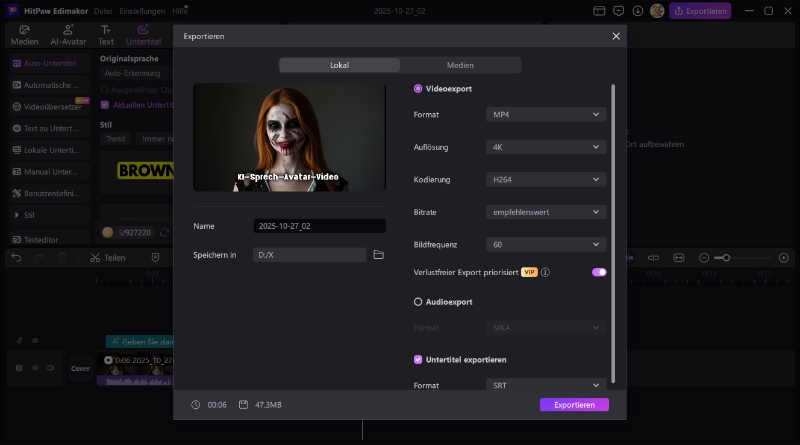
Task: Select the BROWN subtitle style preset
Action: (137, 172)
